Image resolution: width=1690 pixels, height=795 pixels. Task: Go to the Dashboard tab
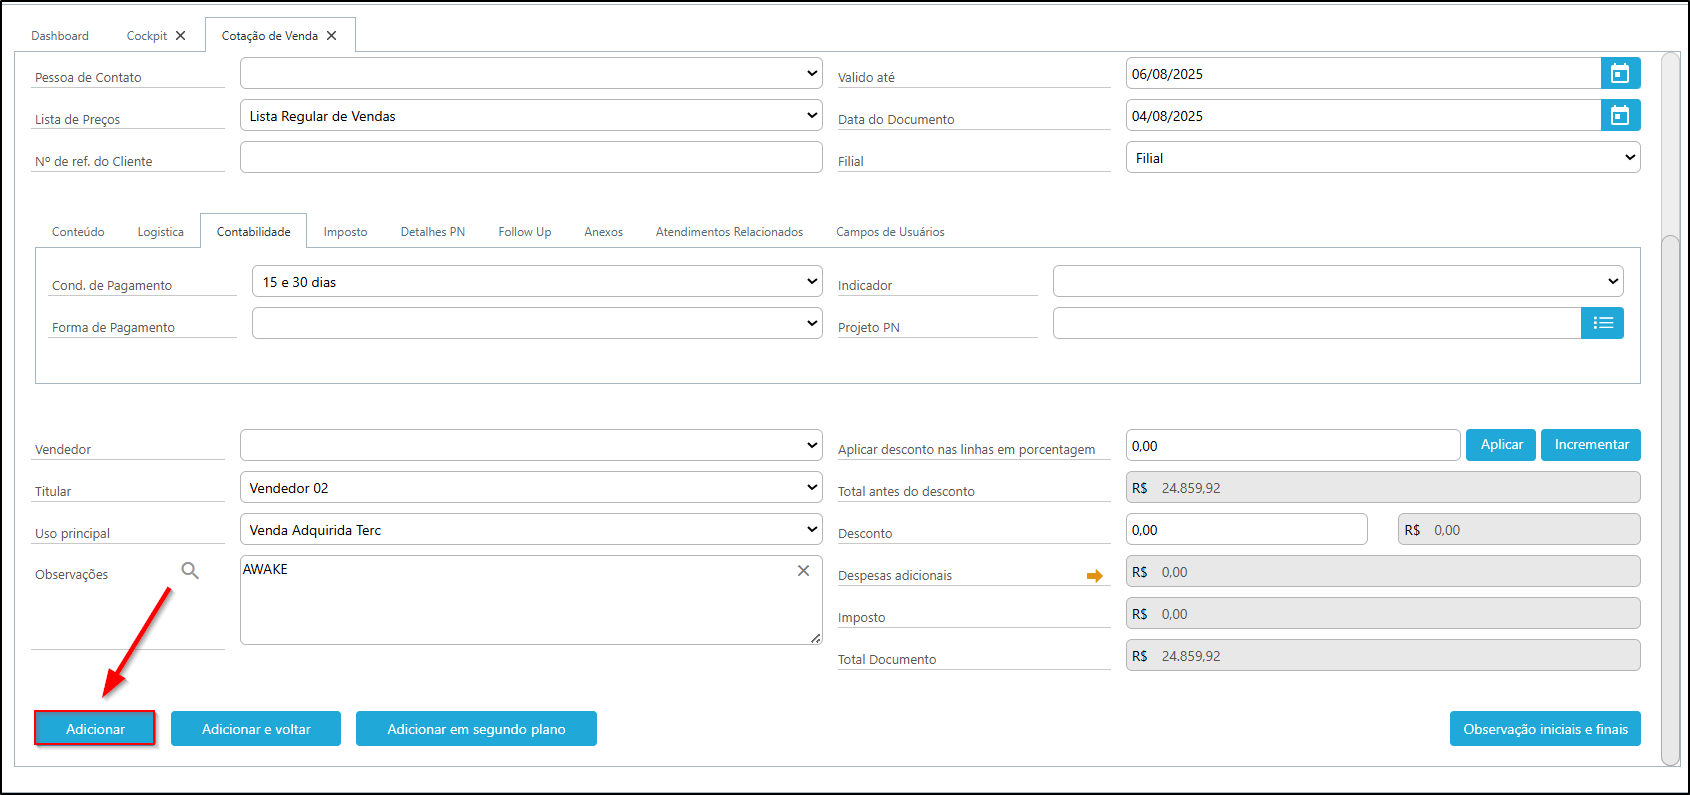(x=60, y=36)
